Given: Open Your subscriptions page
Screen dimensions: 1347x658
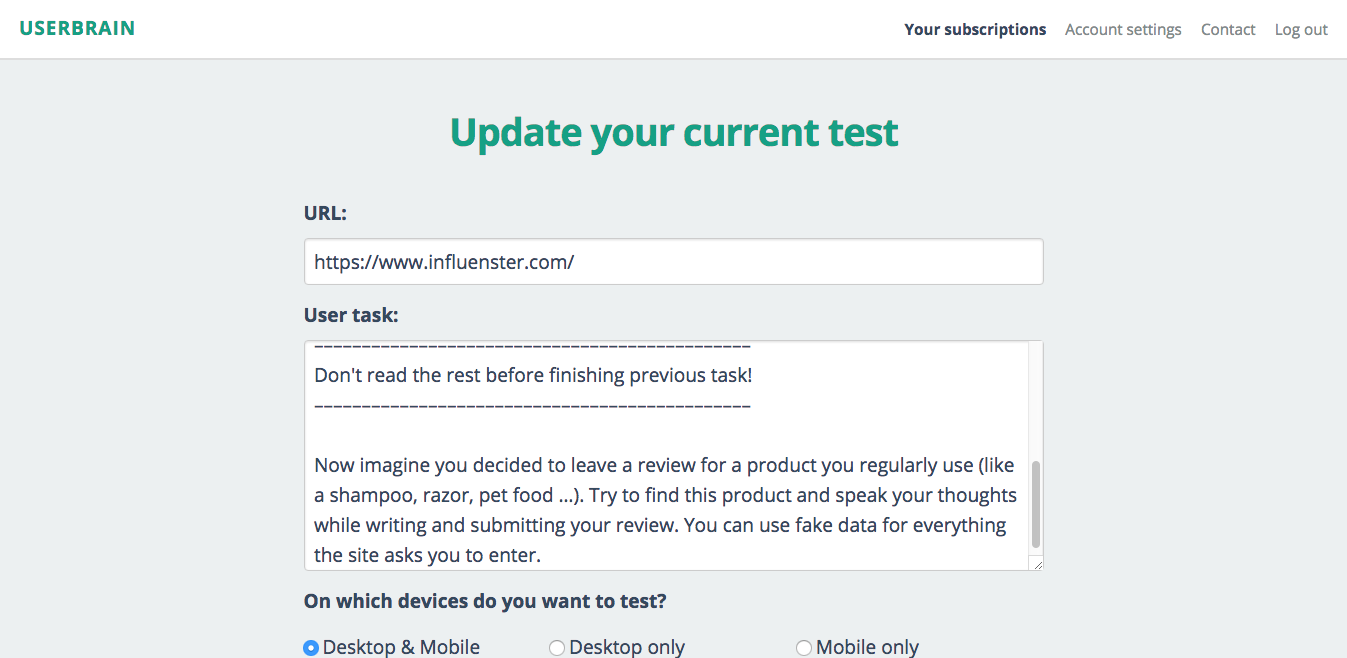Looking at the screenshot, I should (975, 30).
